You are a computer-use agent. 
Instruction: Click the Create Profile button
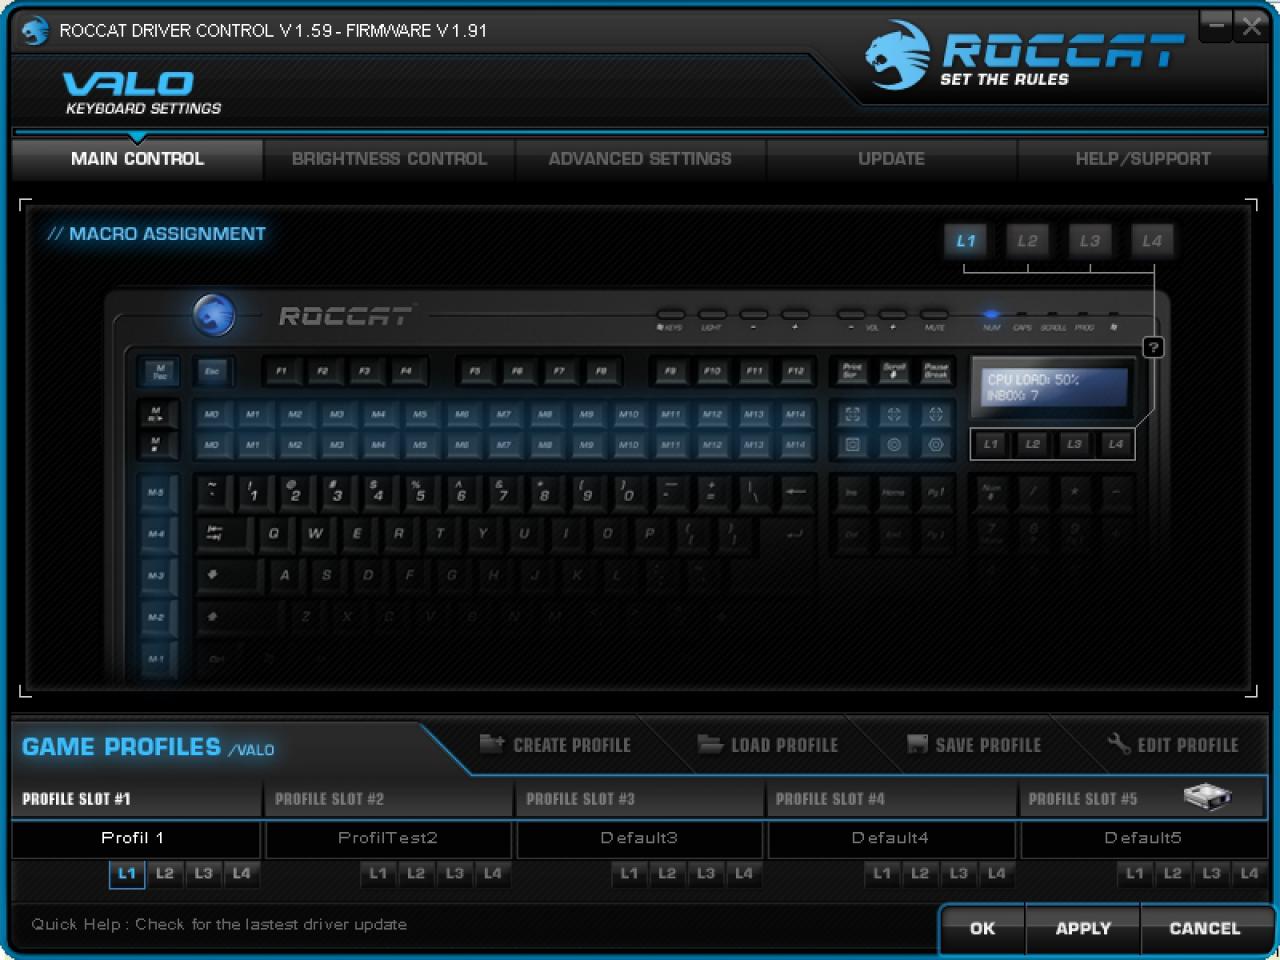click(556, 745)
